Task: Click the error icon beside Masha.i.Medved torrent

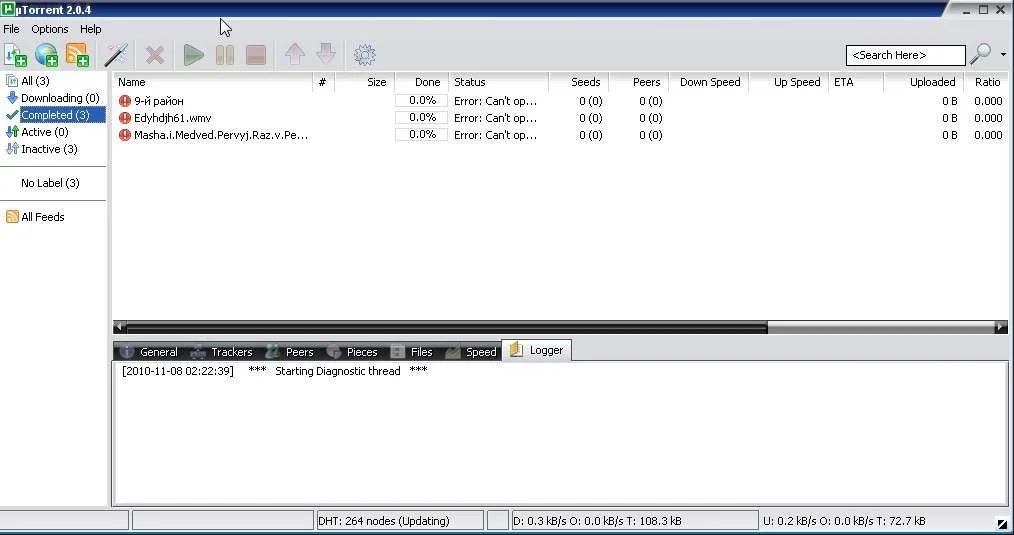Action: pos(125,135)
